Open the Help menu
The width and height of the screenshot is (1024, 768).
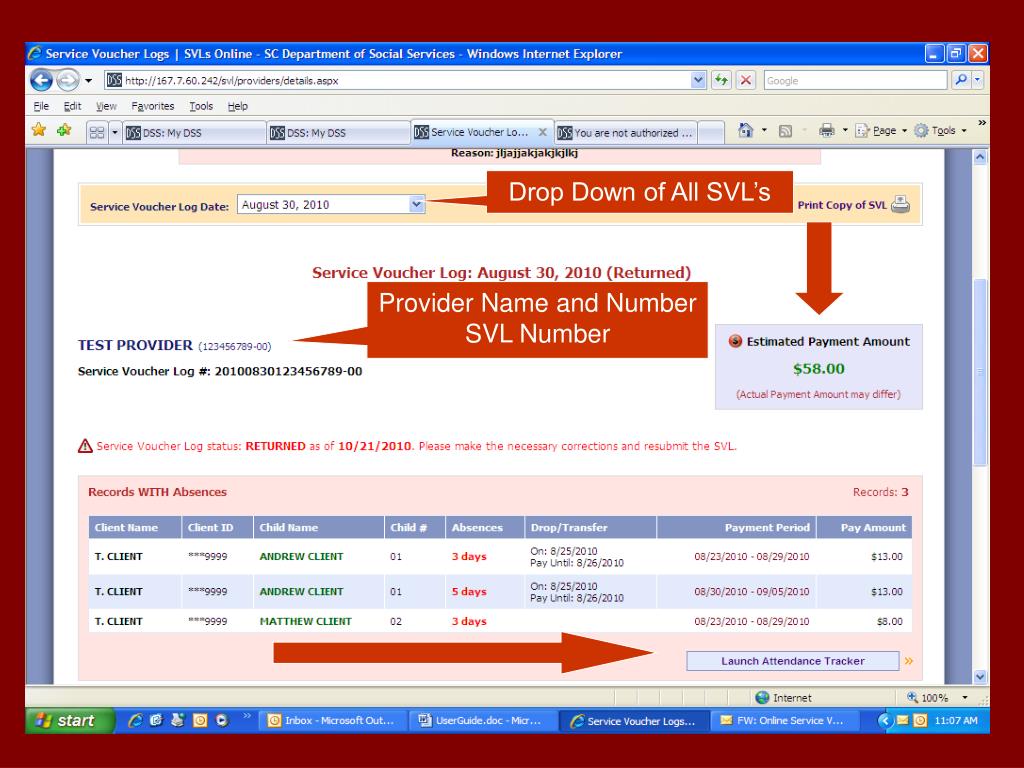coord(238,106)
